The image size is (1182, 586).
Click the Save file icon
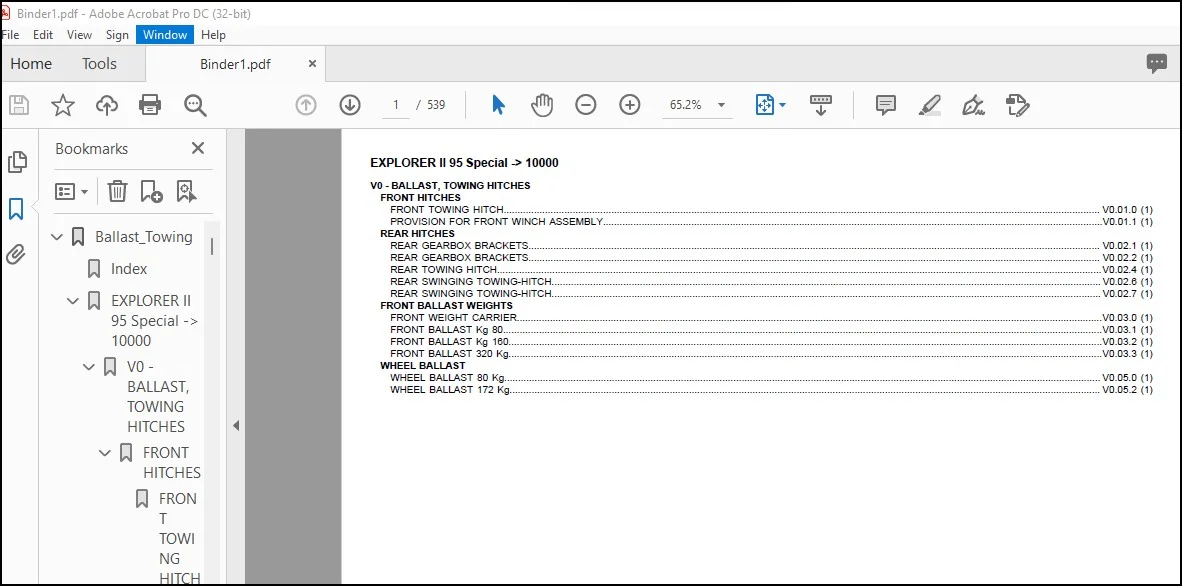pyautogui.click(x=19, y=105)
